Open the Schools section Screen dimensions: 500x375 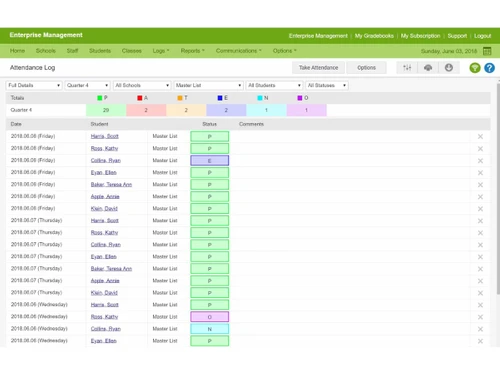[46, 51]
